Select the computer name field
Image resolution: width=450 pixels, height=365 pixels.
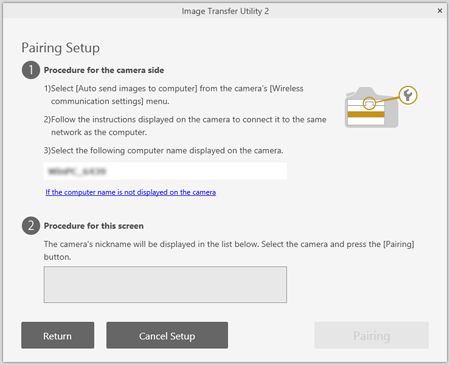pyautogui.click(x=165, y=171)
